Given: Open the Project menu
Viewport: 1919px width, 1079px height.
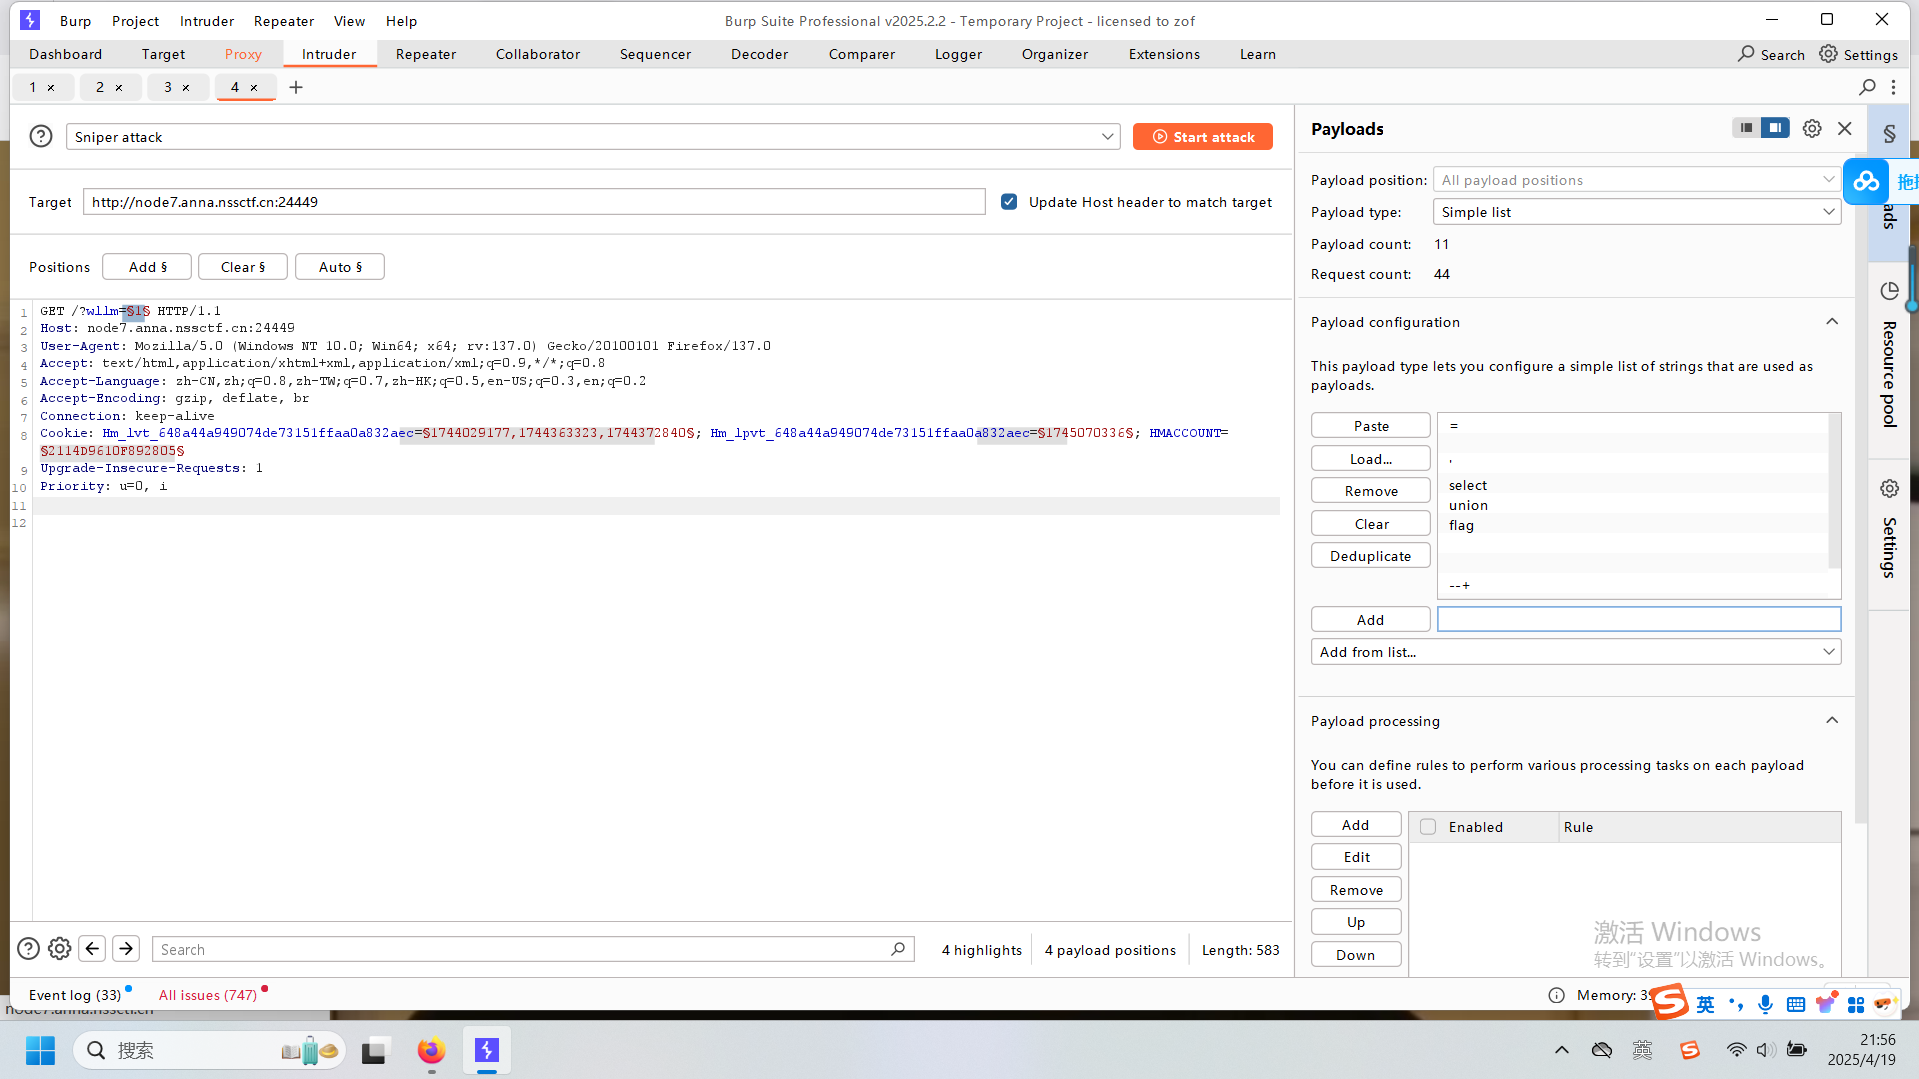Looking at the screenshot, I should click(135, 20).
